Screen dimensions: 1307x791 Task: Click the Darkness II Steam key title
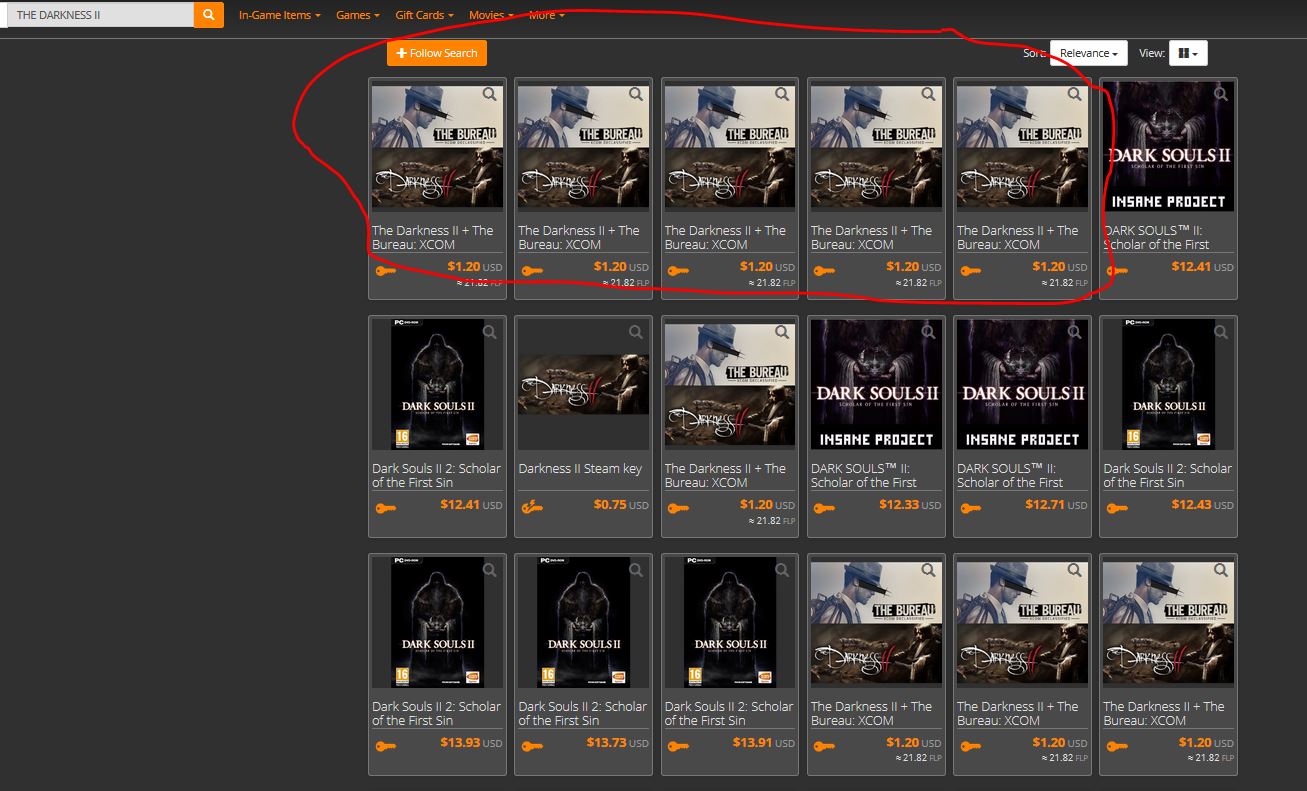click(x=580, y=468)
